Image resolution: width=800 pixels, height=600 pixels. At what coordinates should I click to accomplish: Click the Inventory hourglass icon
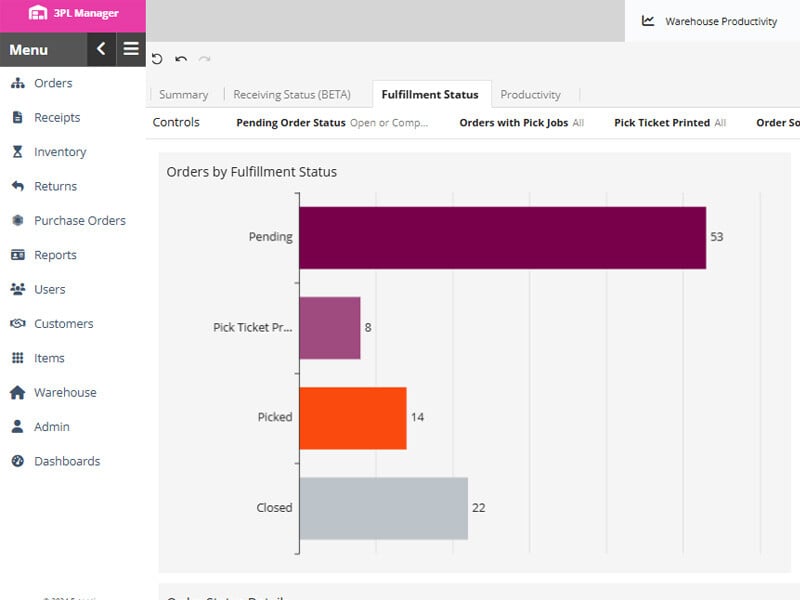point(18,152)
